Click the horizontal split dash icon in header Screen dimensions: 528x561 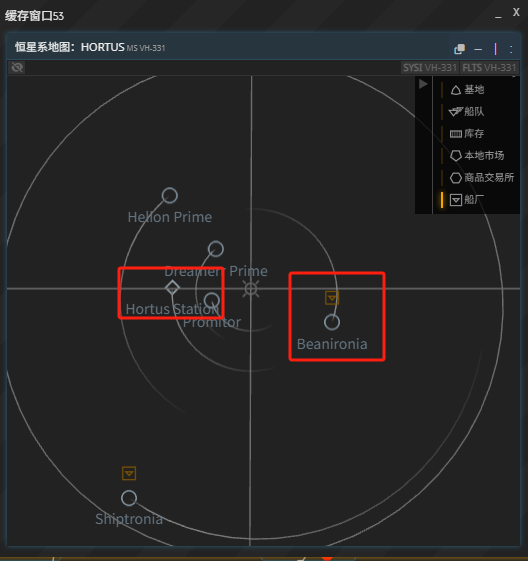(x=478, y=49)
